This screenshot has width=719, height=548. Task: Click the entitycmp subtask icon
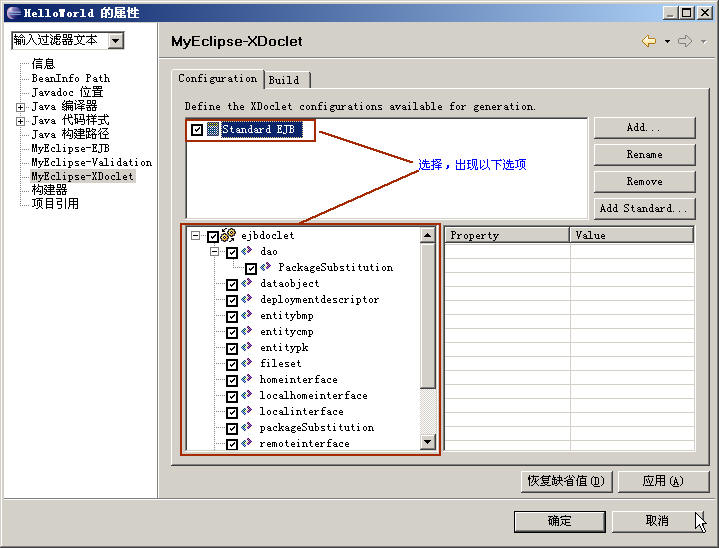(247, 331)
